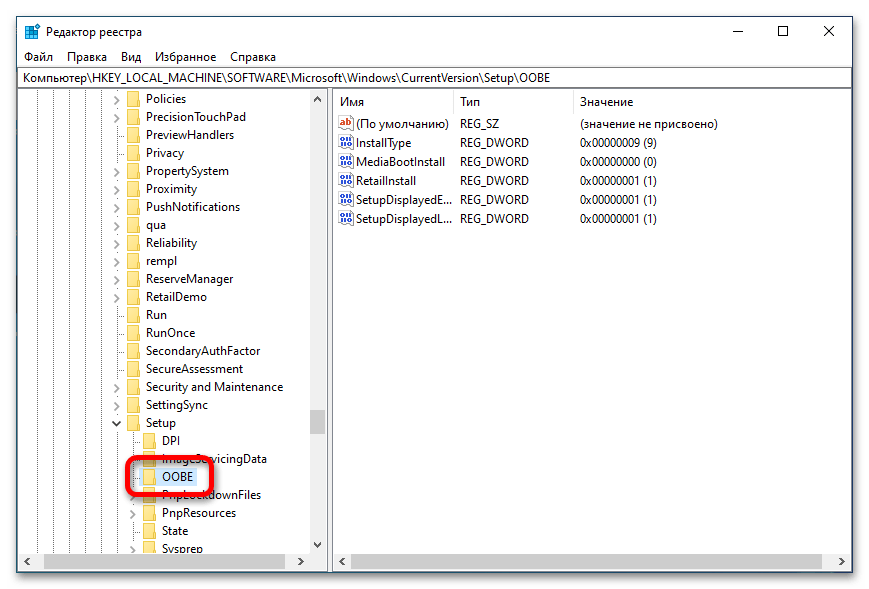The width and height of the screenshot is (869, 589).
Task: Click the DWORD icon of SetupDisplayedL...
Action: (346, 218)
